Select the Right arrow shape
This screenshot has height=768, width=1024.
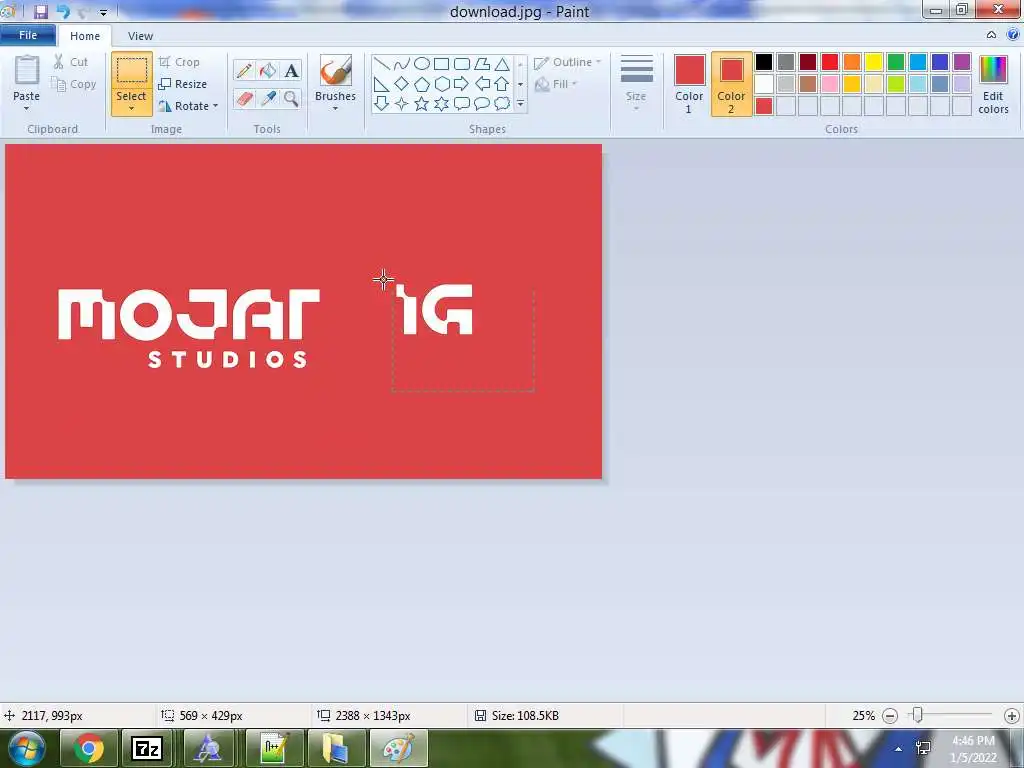coord(462,84)
